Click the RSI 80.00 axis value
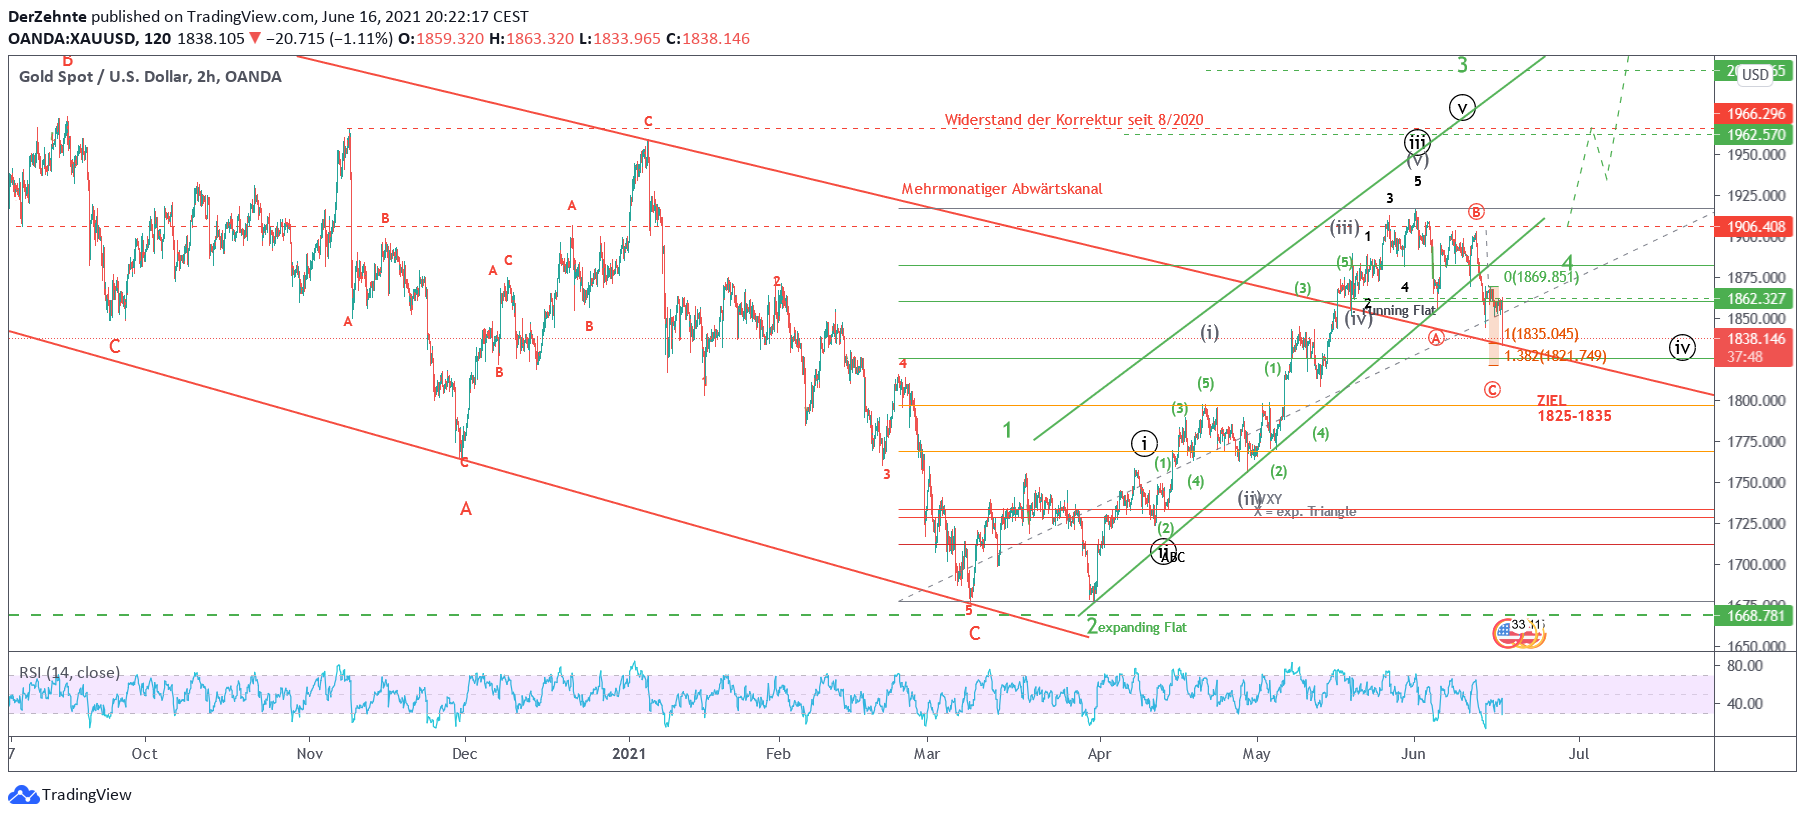The height and width of the screenshot is (818, 1805). coord(1745,666)
